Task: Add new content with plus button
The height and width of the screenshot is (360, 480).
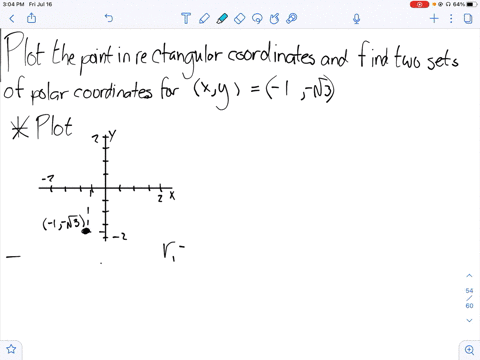Action: pyautogui.click(x=434, y=18)
